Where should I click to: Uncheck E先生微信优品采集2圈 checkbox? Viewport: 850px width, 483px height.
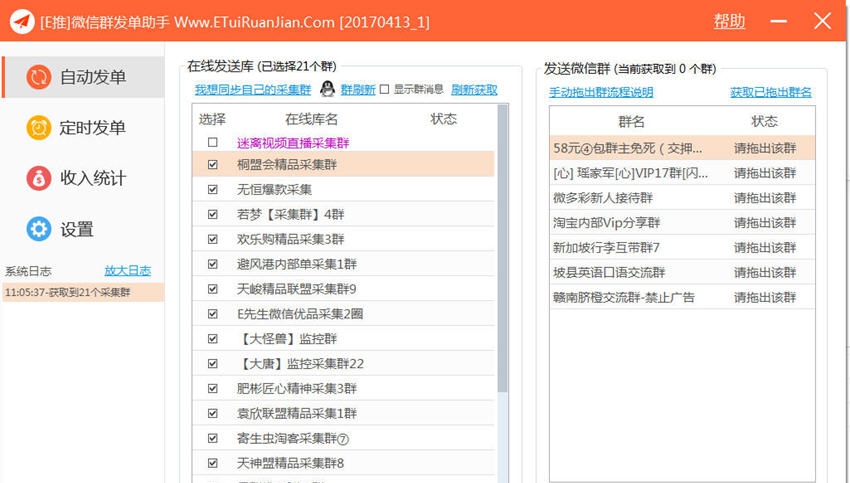212,314
